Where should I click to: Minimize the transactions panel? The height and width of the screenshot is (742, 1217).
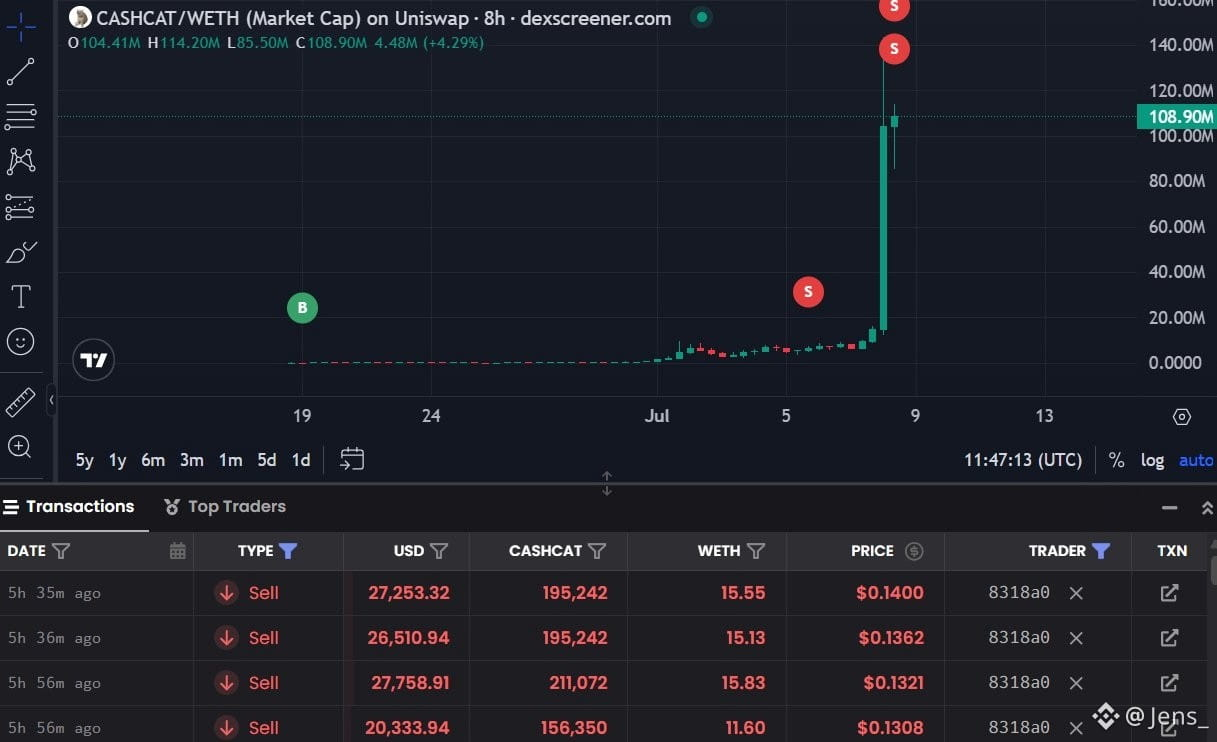(x=1169, y=508)
